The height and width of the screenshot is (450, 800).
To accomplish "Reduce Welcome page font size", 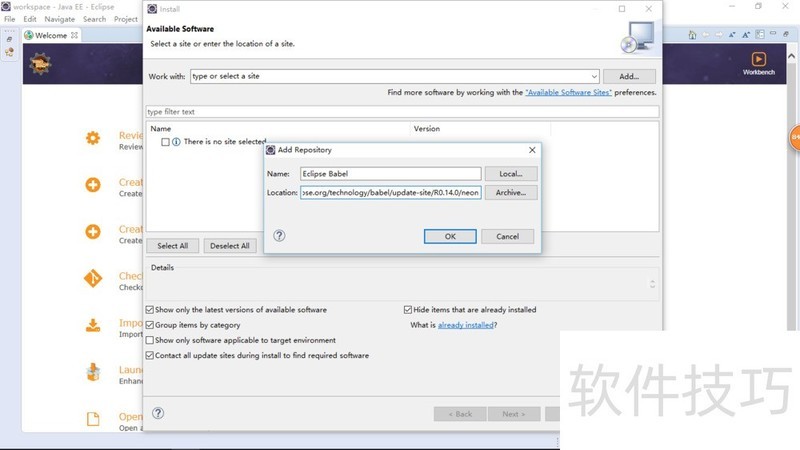I will 732,35.
